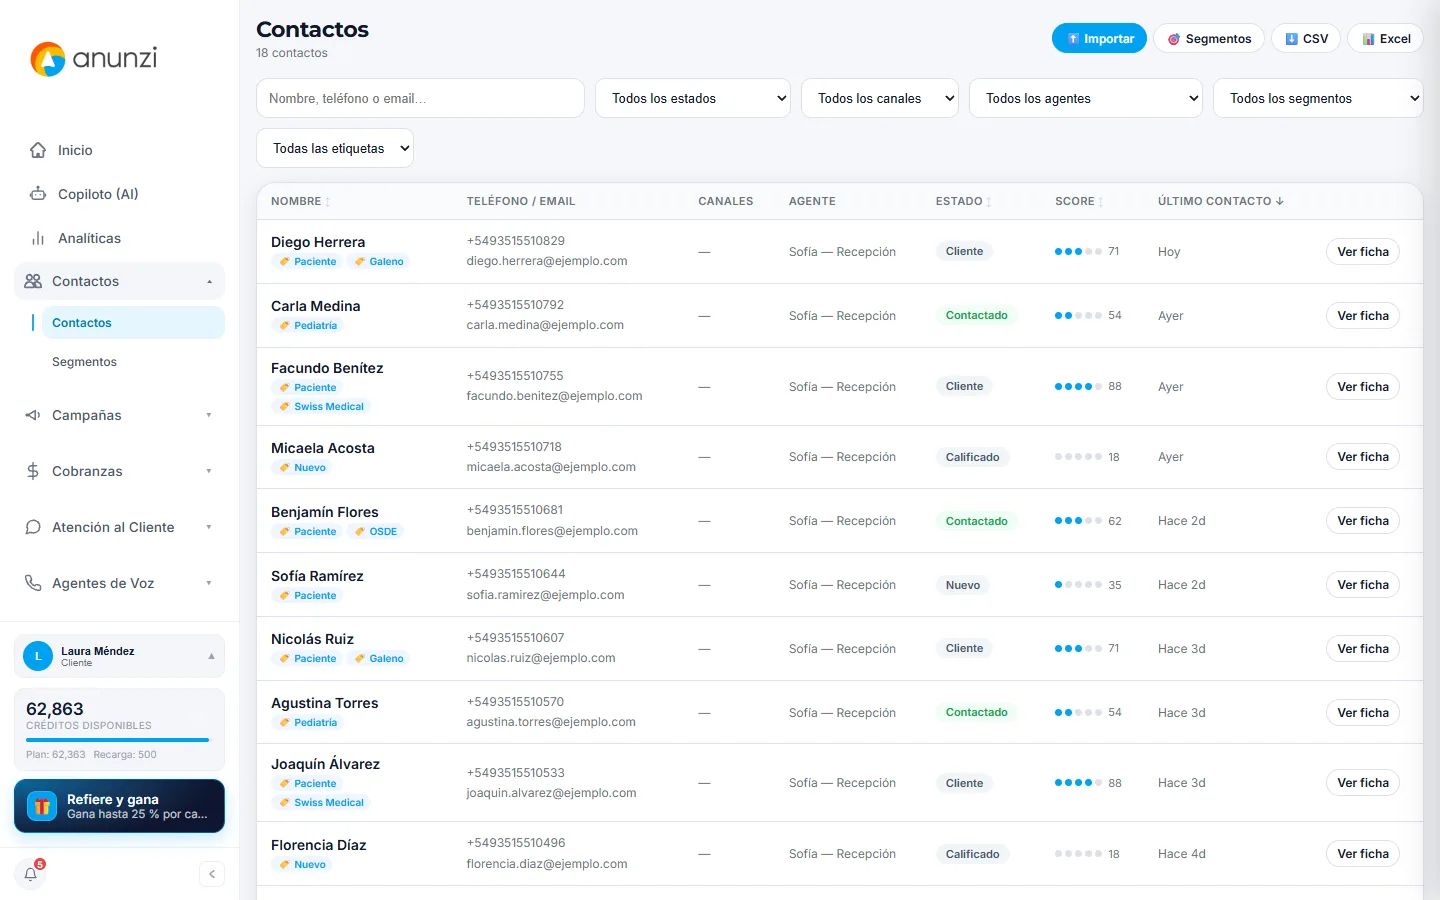Screen dimensions: 1440x900
Task: Click the Segmentos button at top
Action: point(1209,38)
